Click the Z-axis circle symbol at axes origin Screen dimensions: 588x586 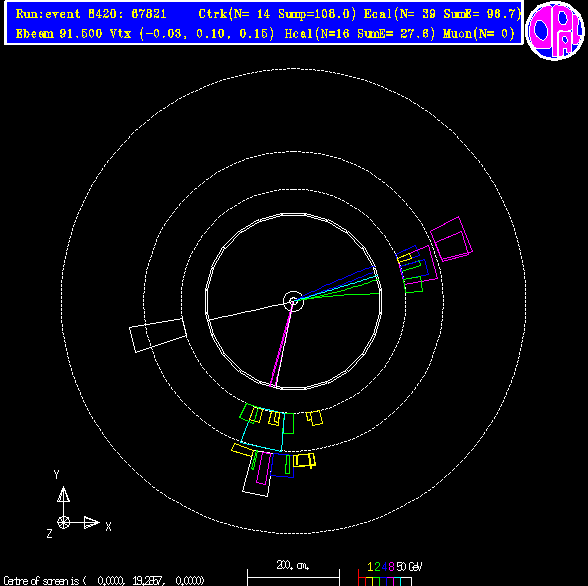(63, 522)
